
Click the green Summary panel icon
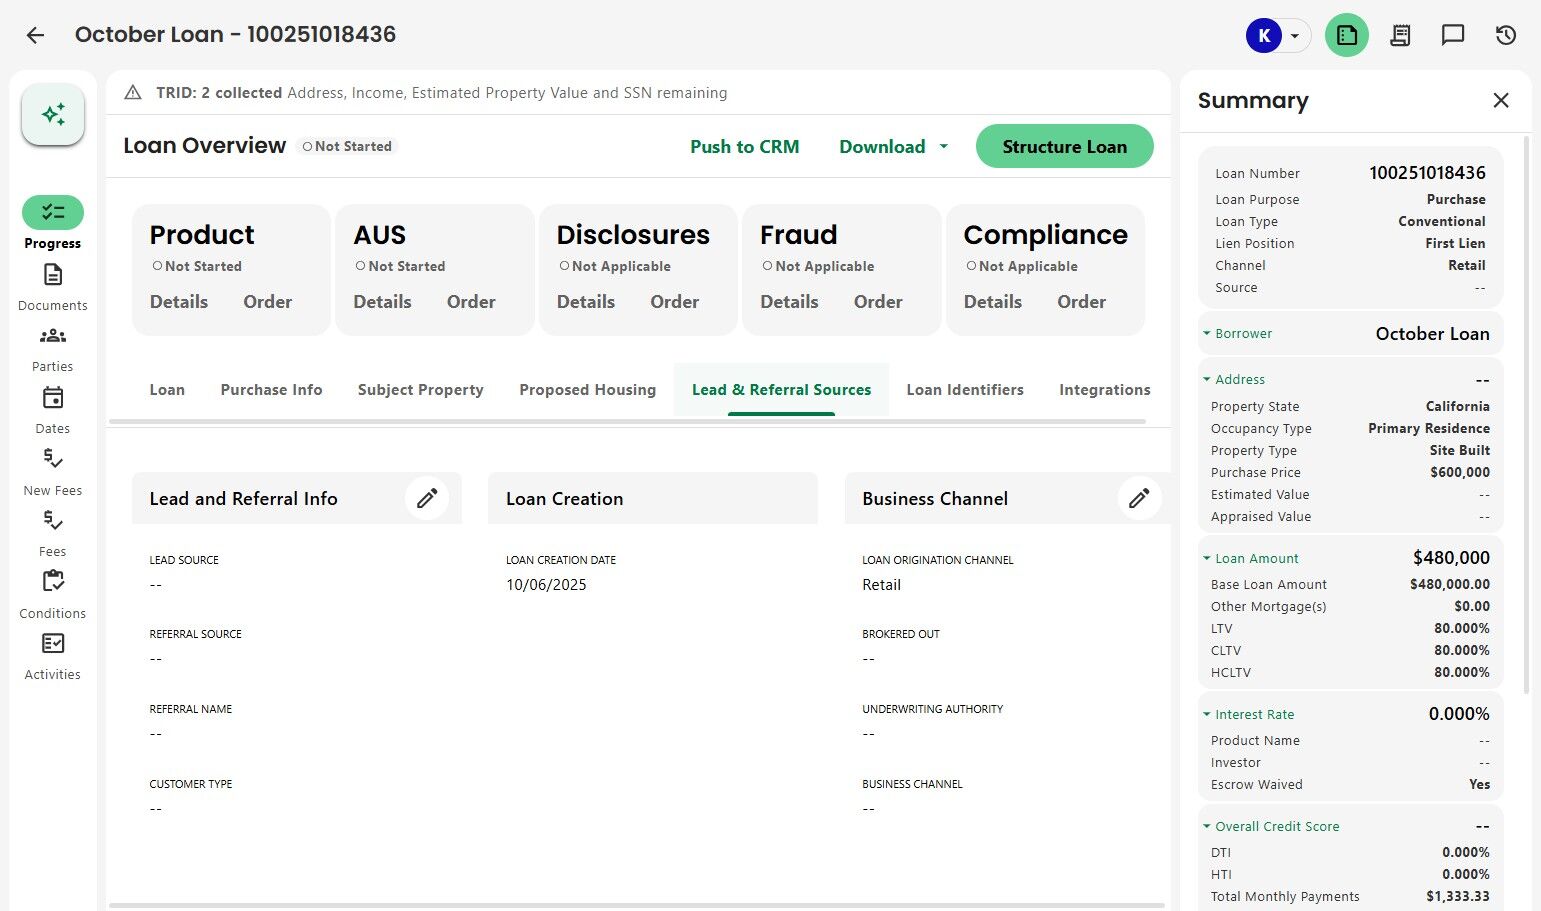tap(1347, 36)
